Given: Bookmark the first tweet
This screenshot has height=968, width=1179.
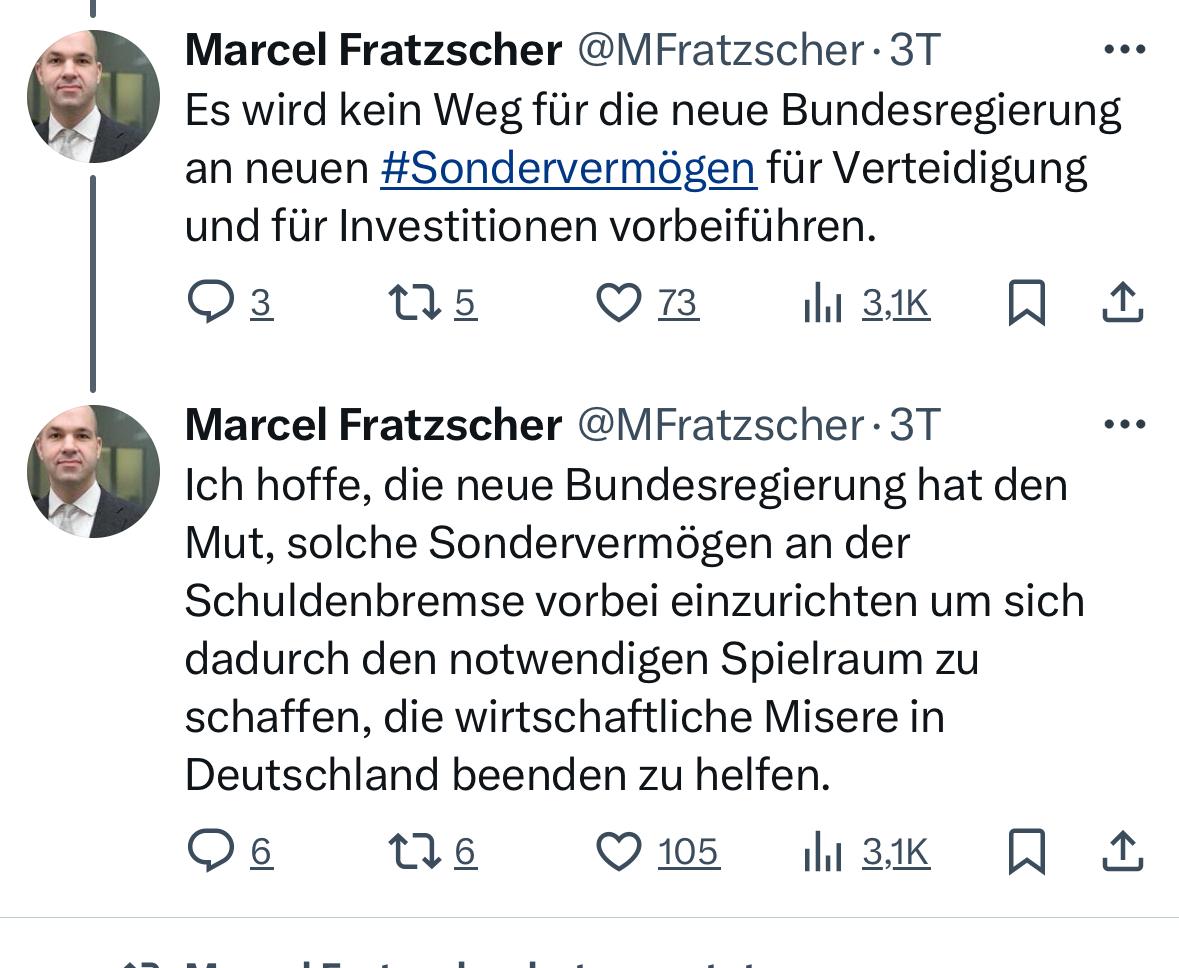Looking at the screenshot, I should 1028,302.
